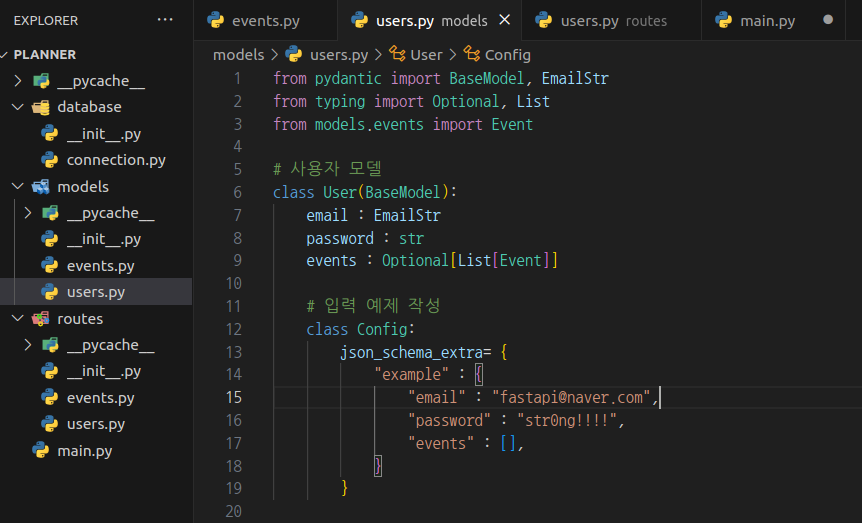Click line number 6 in gutter
Image resolution: width=862 pixels, height=523 pixels.
[x=237, y=192]
